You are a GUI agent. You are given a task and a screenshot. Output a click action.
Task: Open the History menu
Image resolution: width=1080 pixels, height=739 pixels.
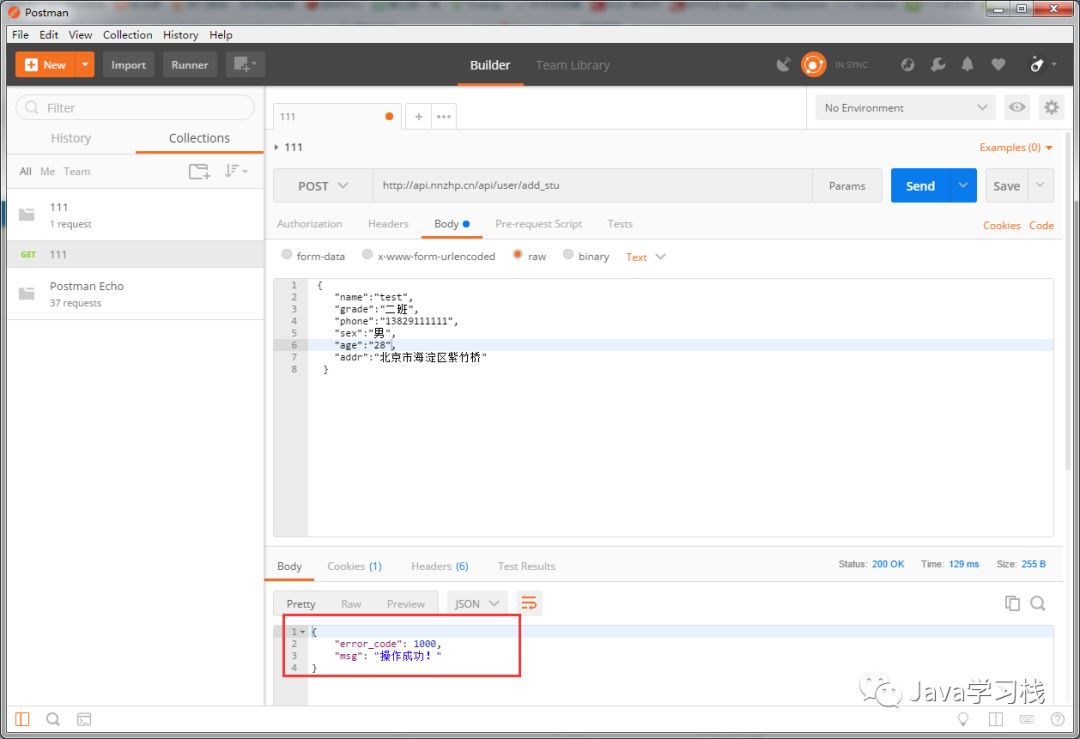tap(180, 34)
